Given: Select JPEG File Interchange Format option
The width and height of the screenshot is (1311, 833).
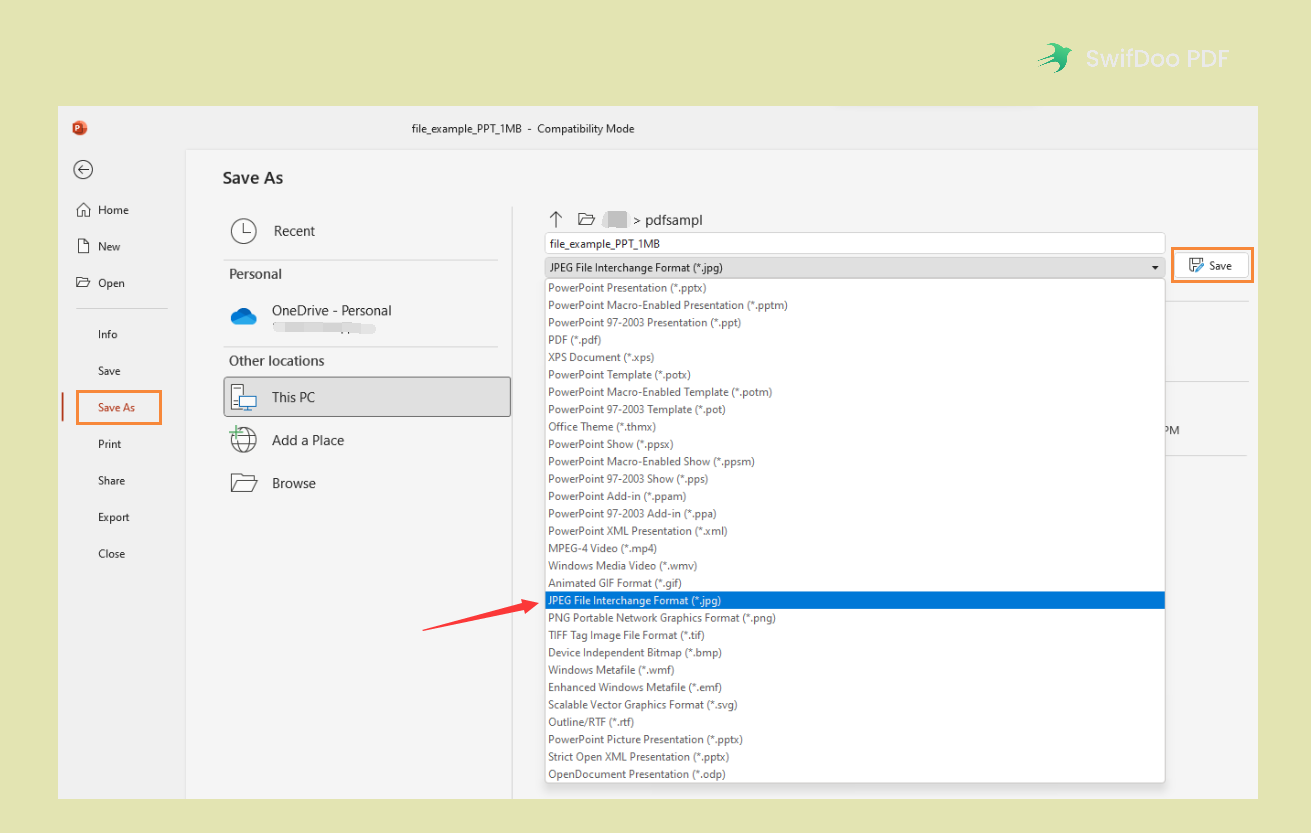Looking at the screenshot, I should (x=634, y=600).
